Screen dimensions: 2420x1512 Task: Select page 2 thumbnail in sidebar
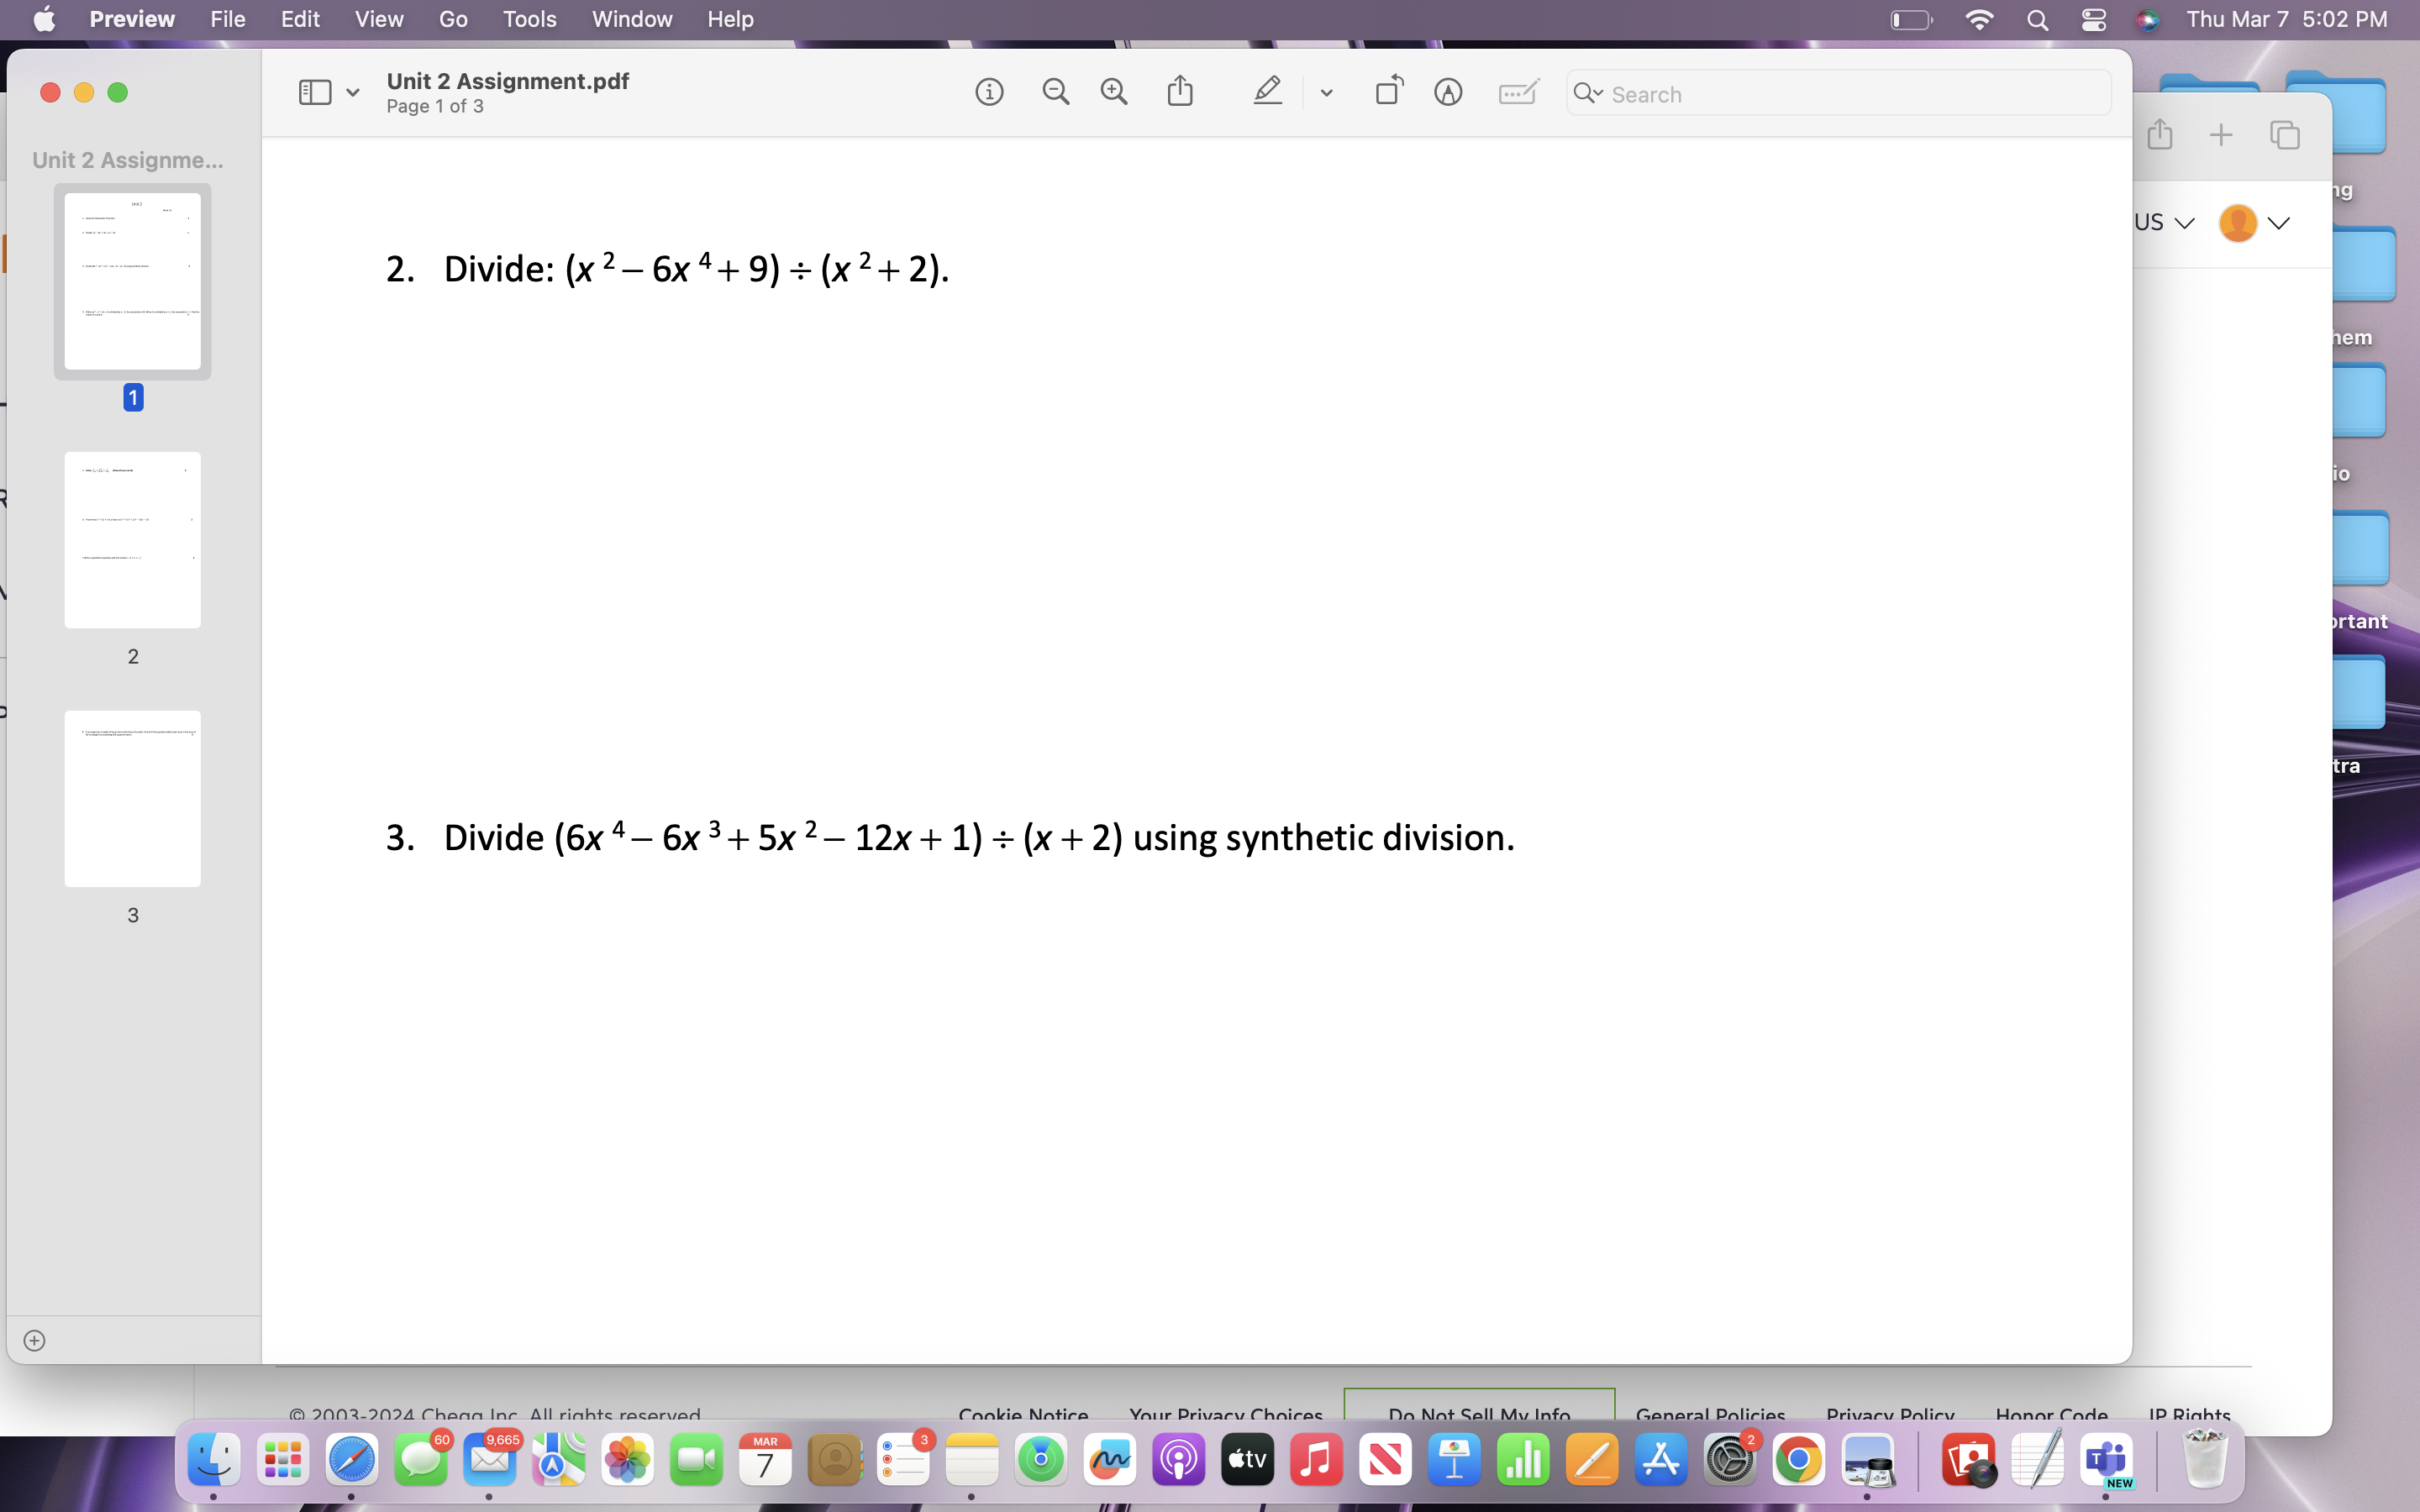pos(133,539)
